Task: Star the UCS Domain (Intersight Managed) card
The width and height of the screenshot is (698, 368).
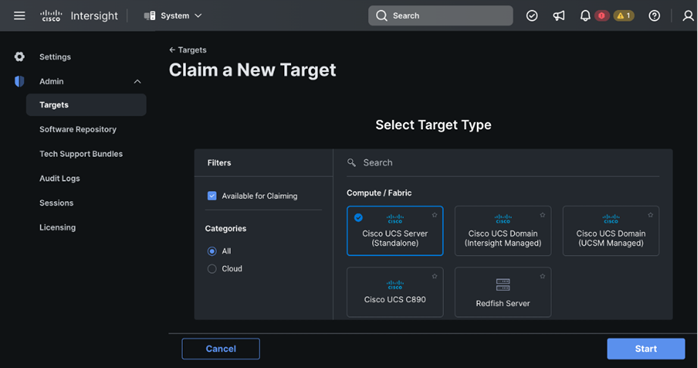Action: (x=542, y=215)
